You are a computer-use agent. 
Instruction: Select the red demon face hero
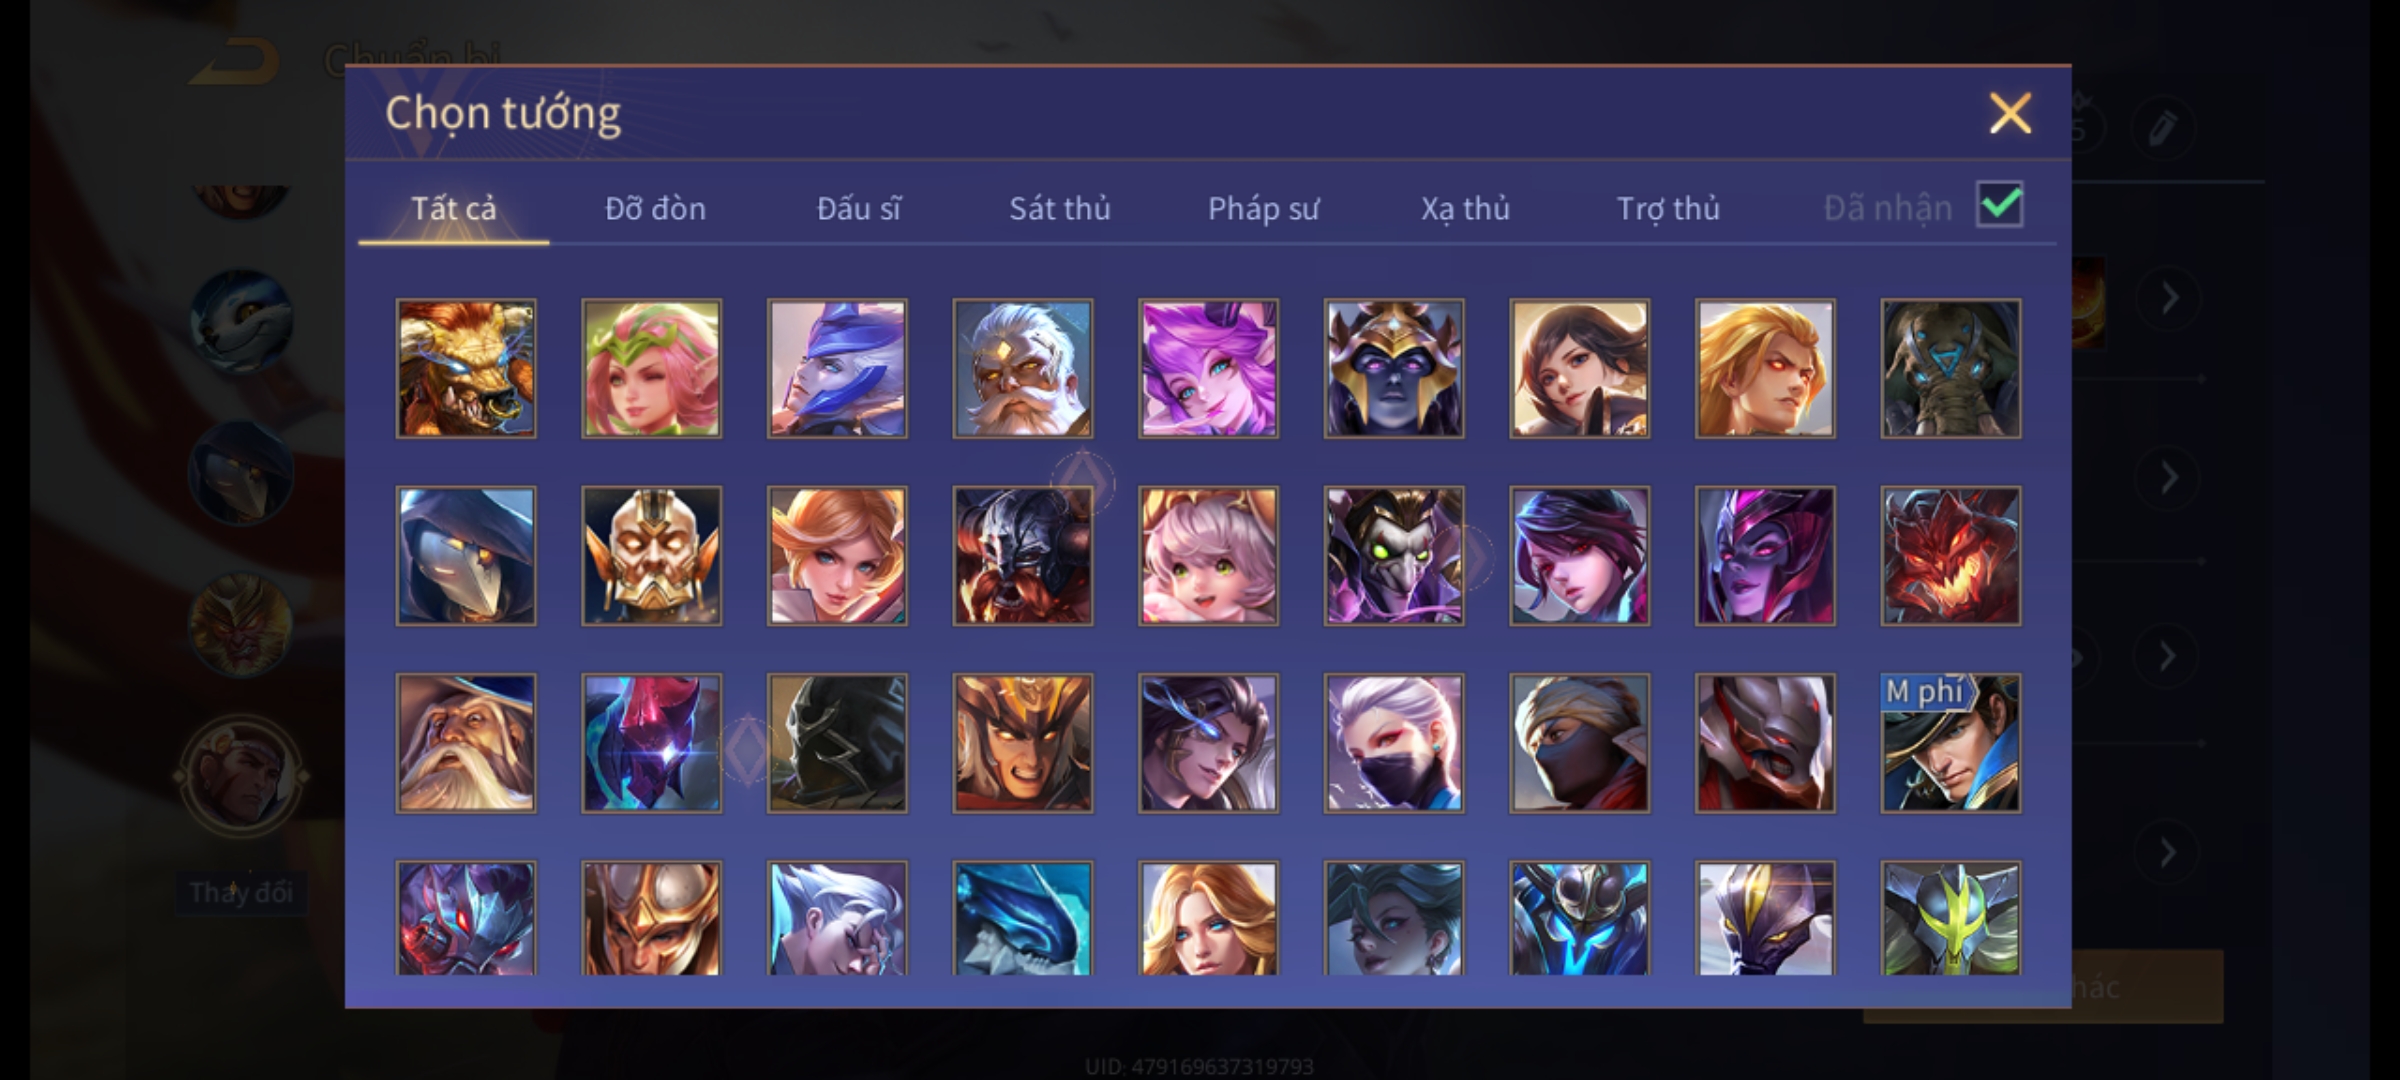tap(1950, 556)
